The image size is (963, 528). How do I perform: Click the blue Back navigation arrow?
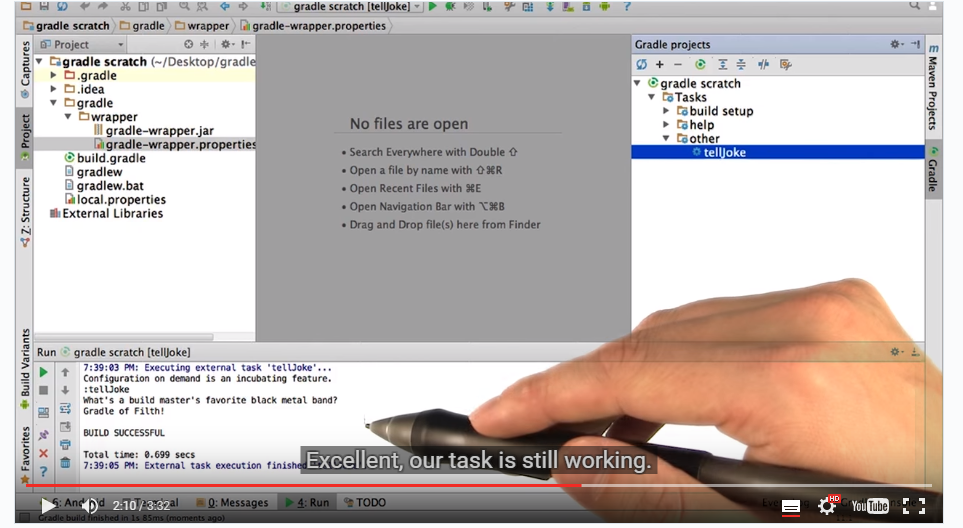tap(225, 6)
